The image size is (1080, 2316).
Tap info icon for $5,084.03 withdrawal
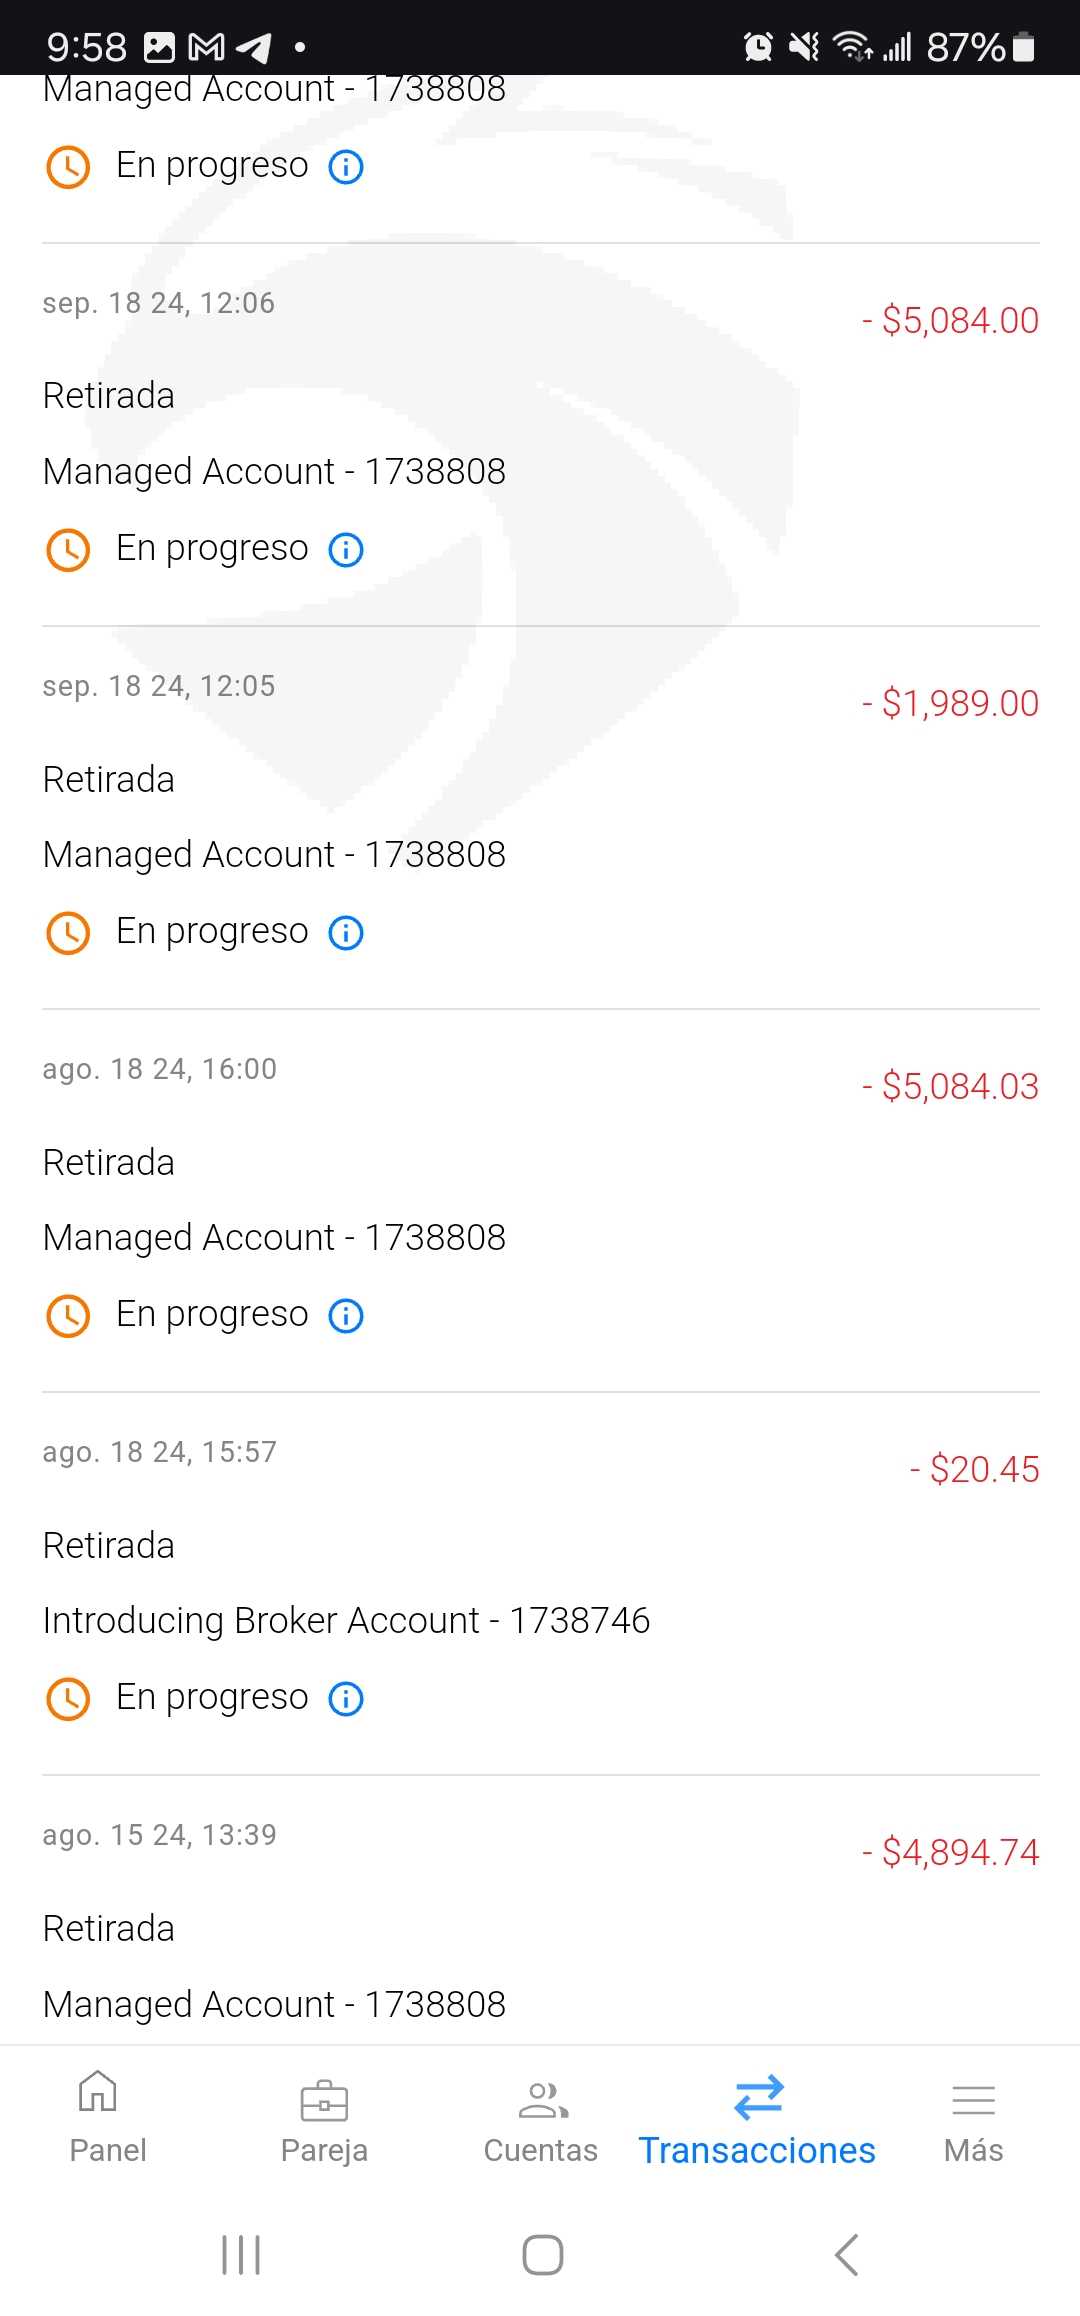(x=346, y=1315)
